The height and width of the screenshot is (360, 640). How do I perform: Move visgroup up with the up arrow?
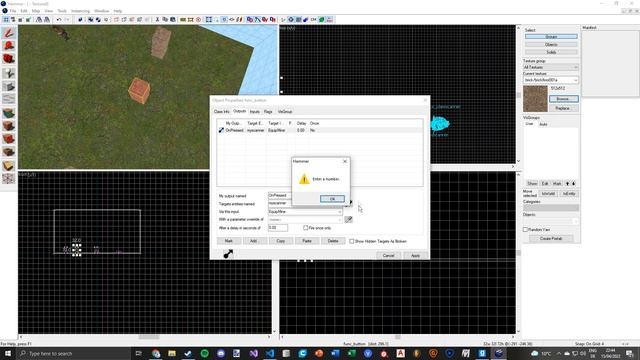[x=567, y=184]
